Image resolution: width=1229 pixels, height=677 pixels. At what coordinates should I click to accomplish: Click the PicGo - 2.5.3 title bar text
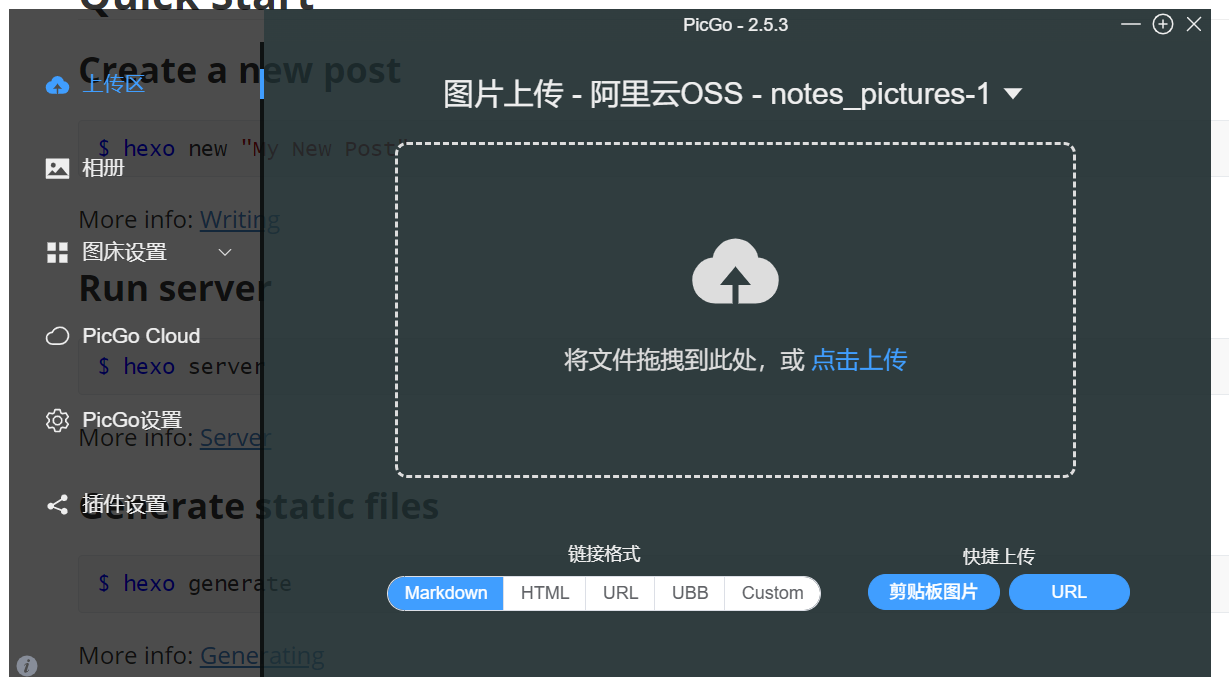736,25
